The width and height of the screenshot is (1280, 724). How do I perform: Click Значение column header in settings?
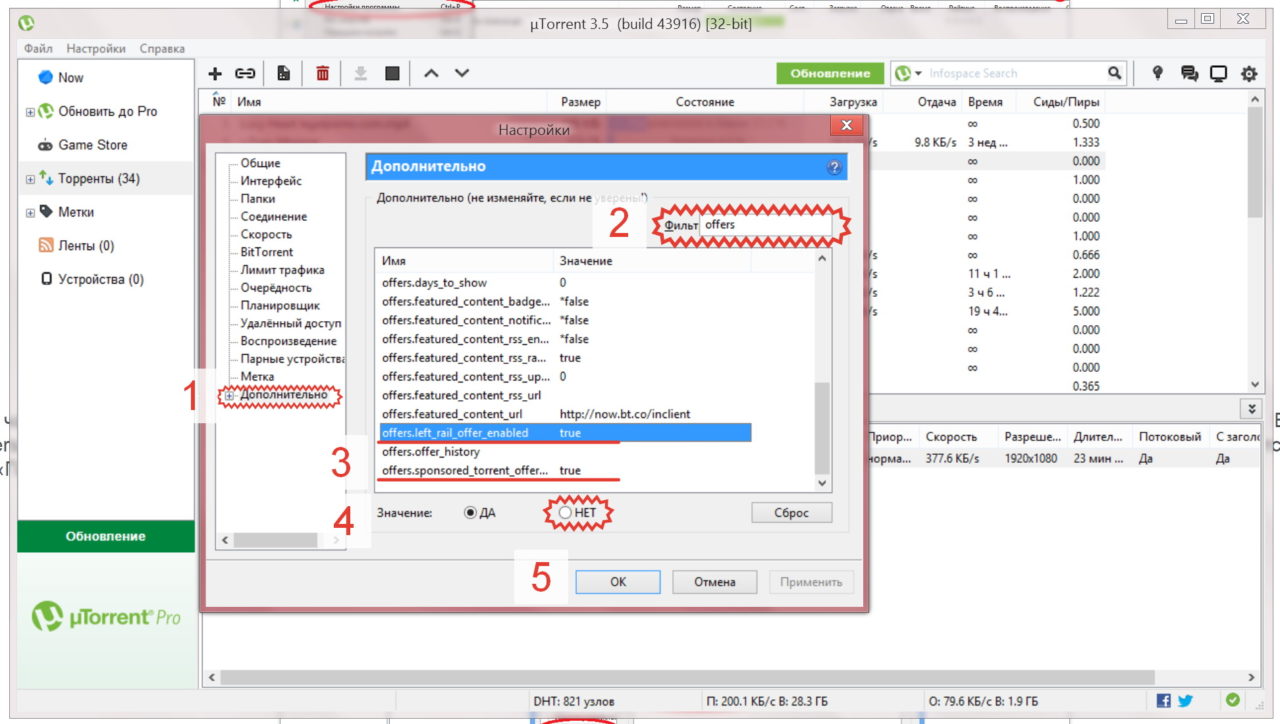point(652,261)
